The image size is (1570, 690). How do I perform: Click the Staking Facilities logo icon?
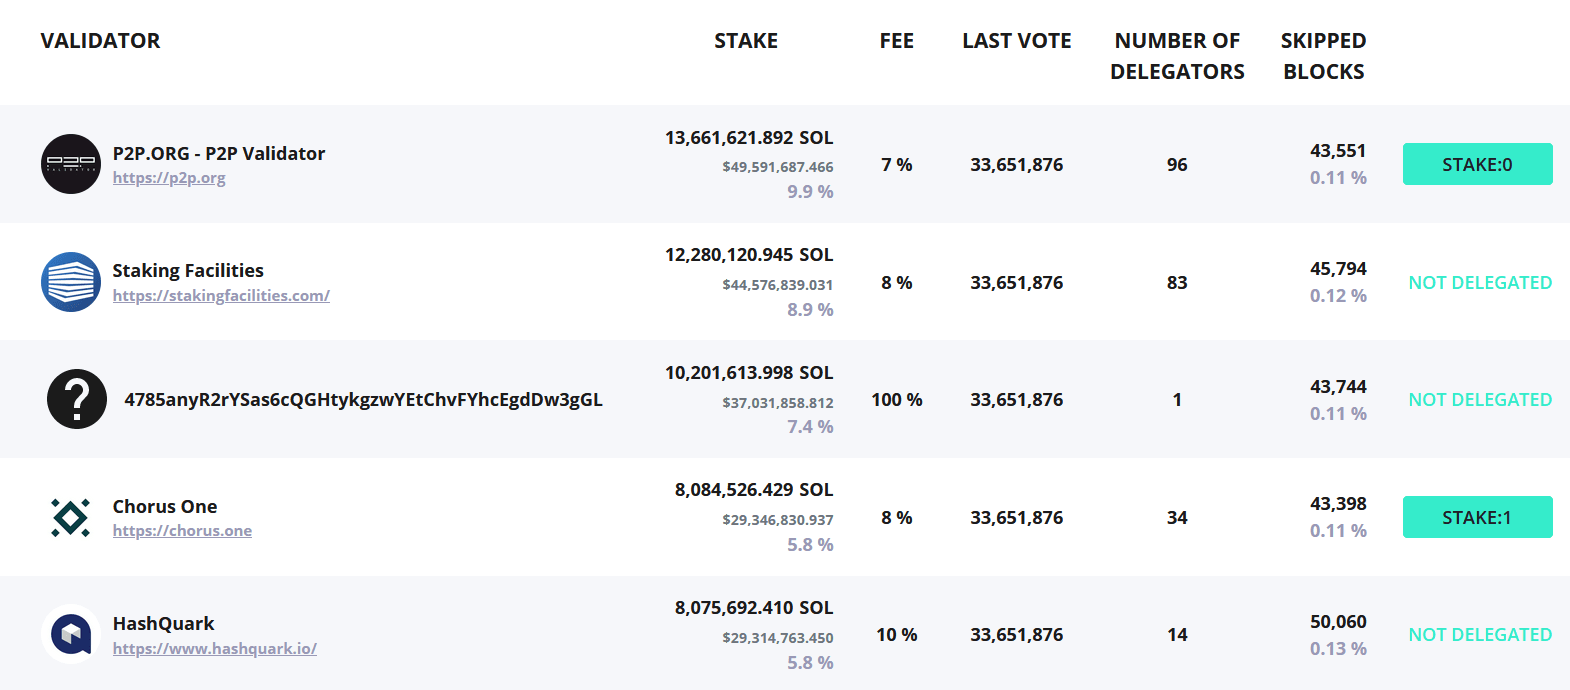pyautogui.click(x=71, y=282)
